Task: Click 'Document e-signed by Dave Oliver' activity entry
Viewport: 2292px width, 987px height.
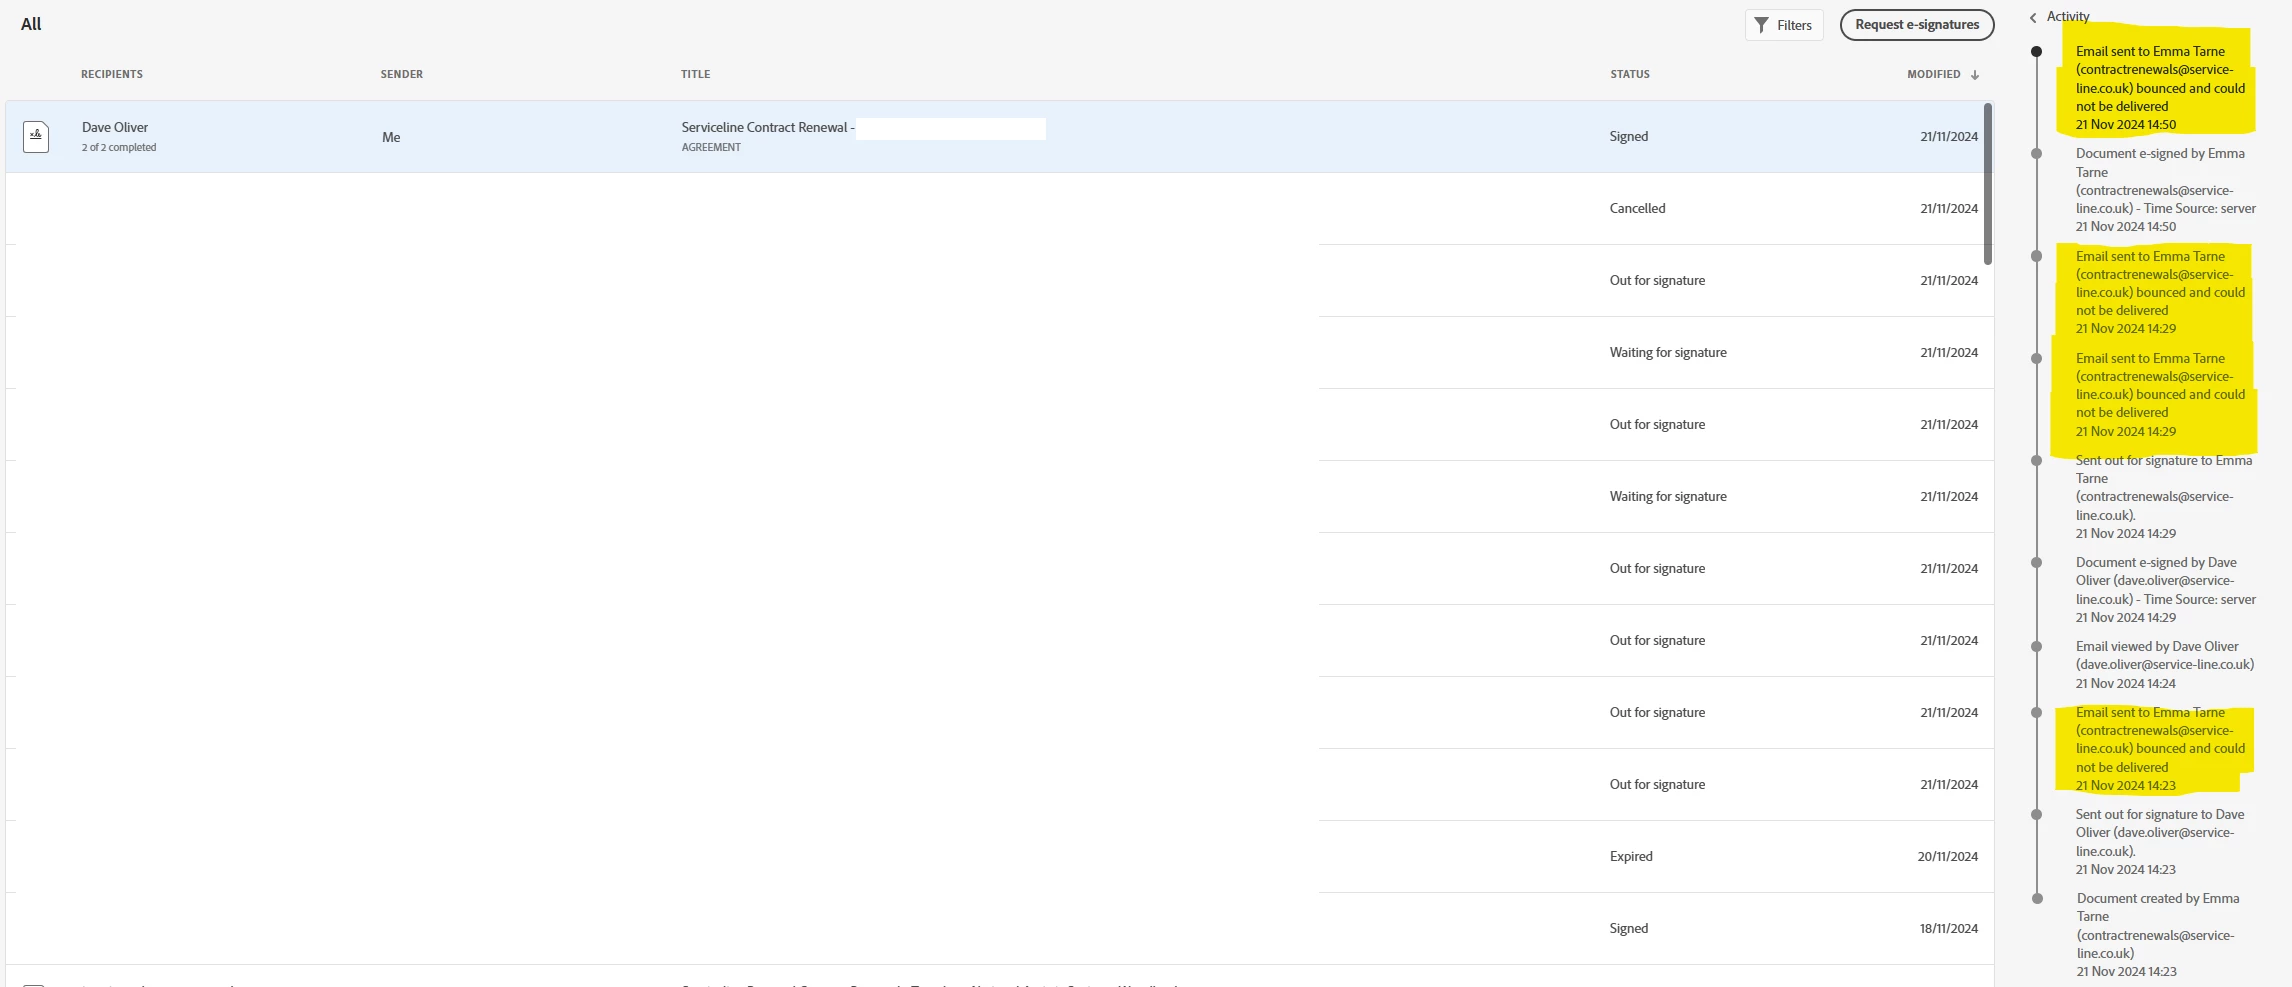Action: tap(2165, 590)
